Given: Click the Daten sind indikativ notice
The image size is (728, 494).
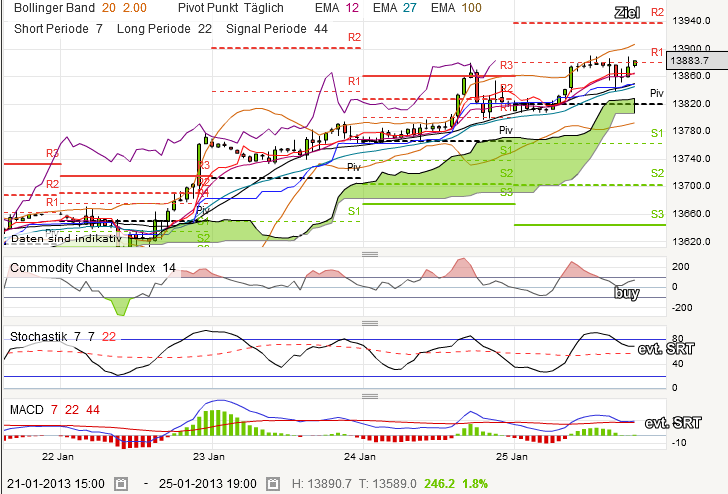Looking at the screenshot, I should coord(66,239).
